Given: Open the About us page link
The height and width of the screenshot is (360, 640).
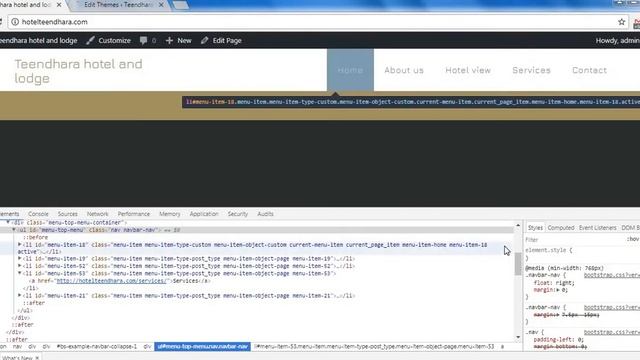Looking at the screenshot, I should 404,70.
